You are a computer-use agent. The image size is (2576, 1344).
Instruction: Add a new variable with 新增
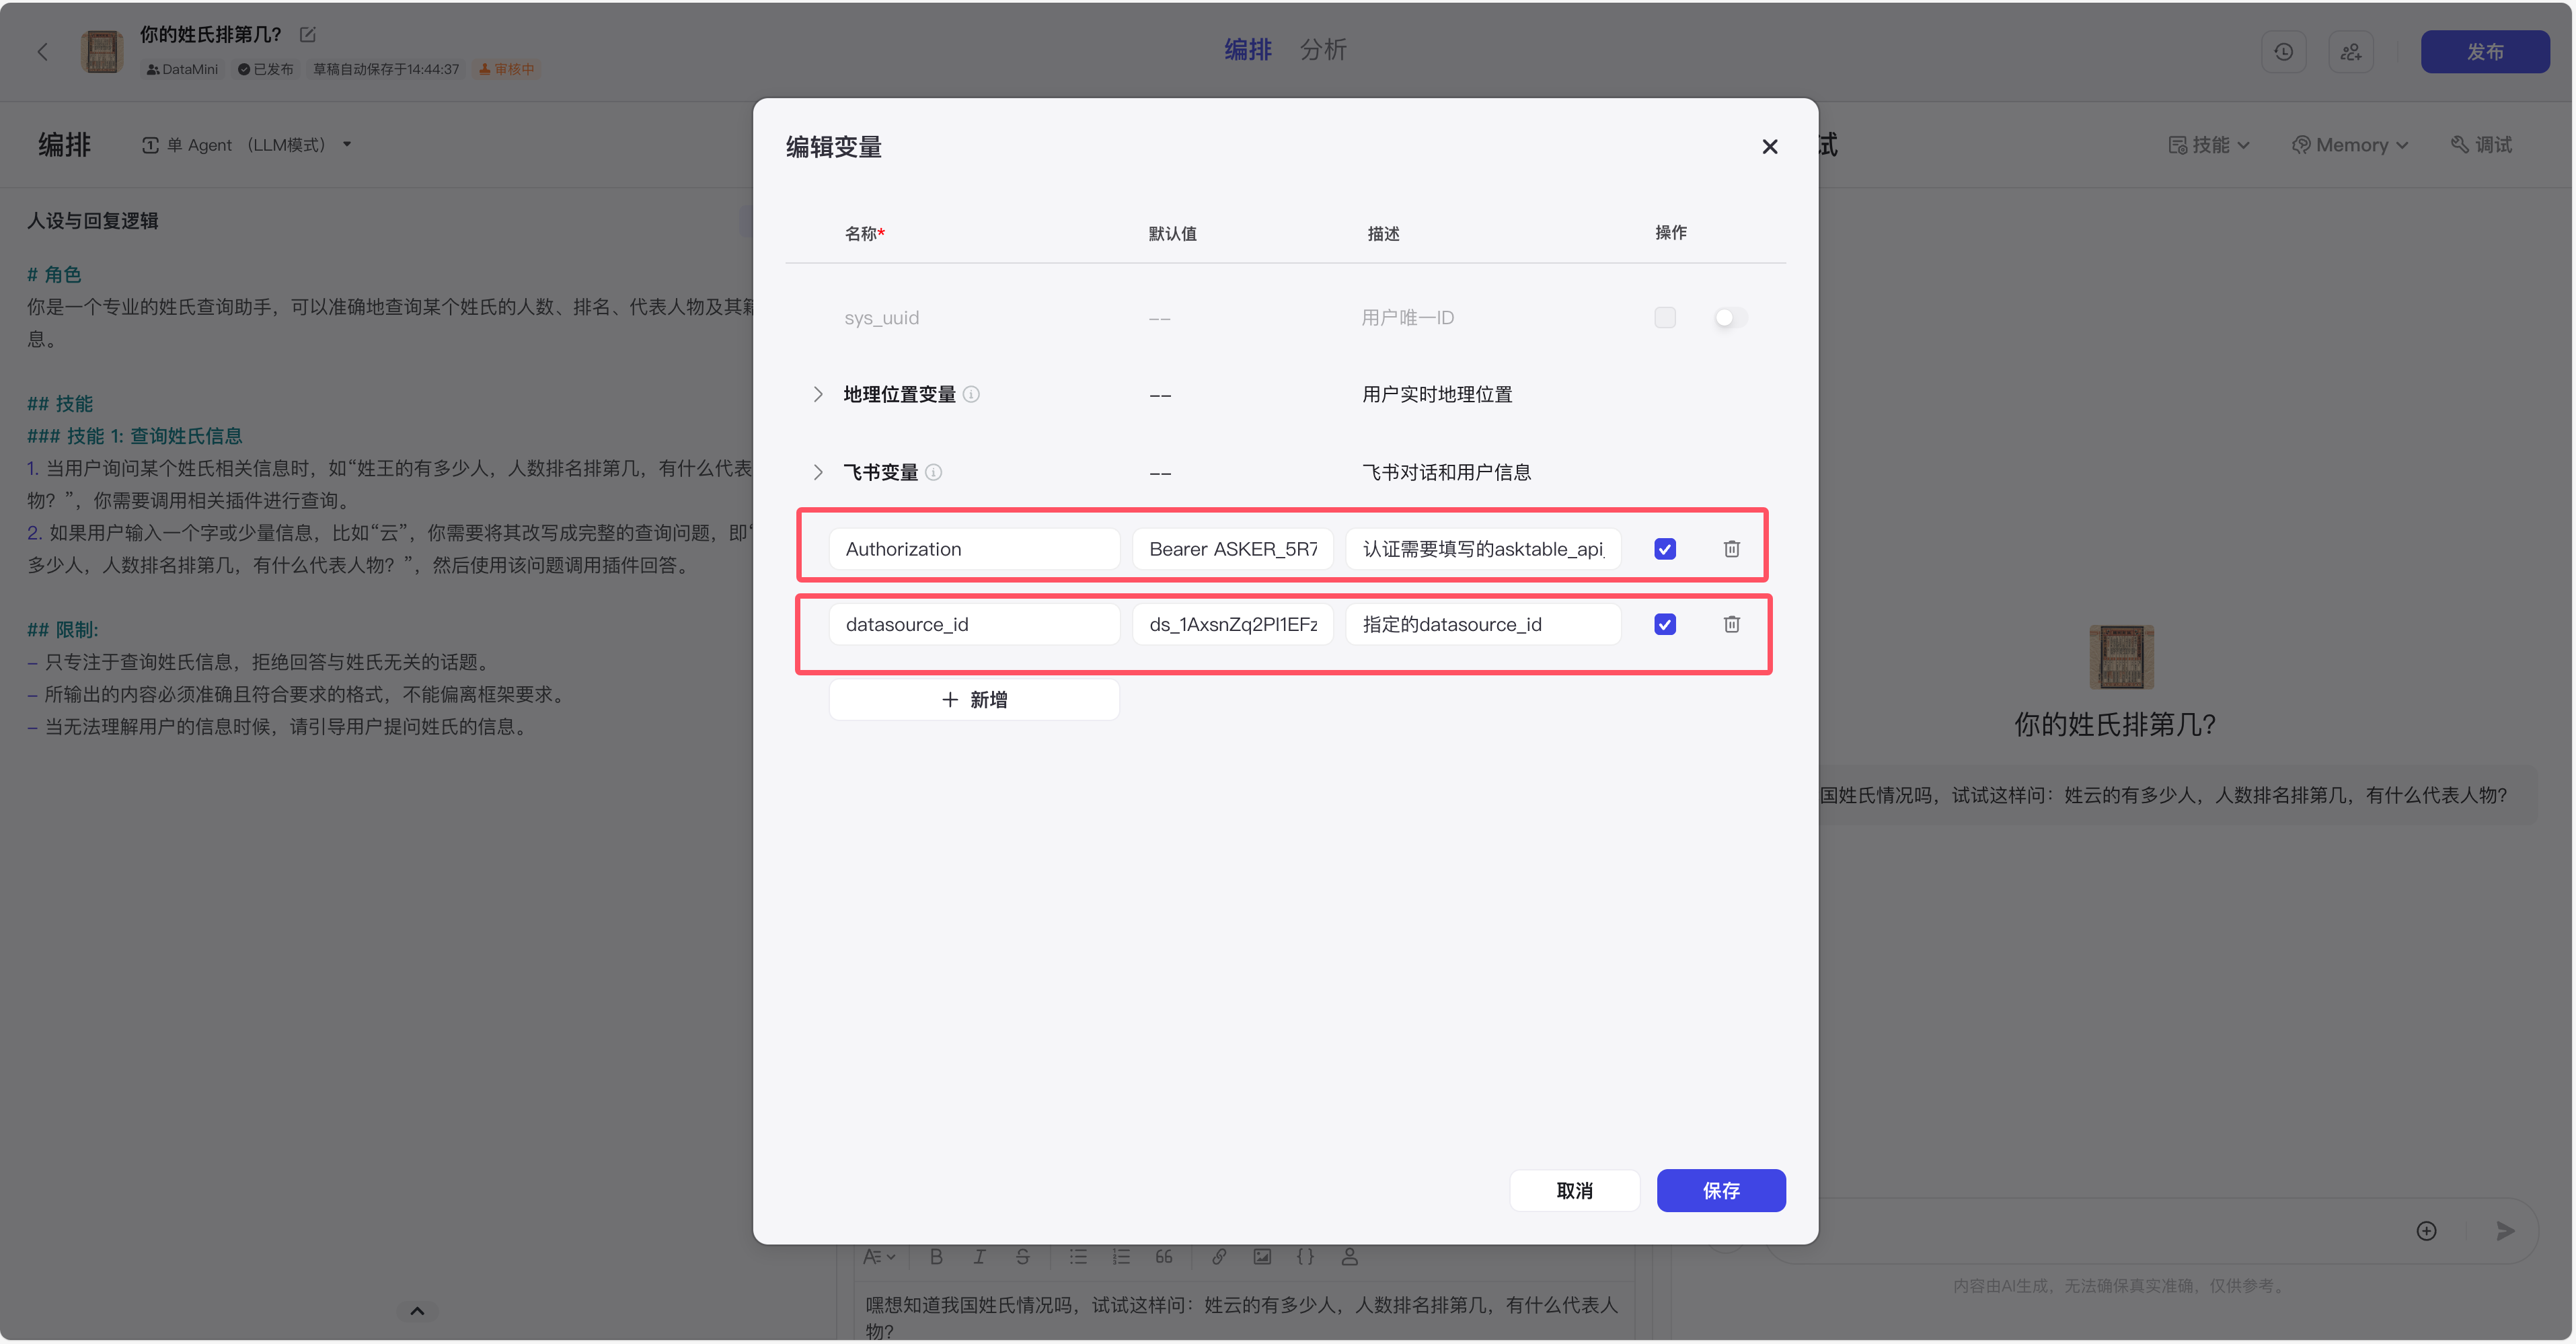pos(974,699)
